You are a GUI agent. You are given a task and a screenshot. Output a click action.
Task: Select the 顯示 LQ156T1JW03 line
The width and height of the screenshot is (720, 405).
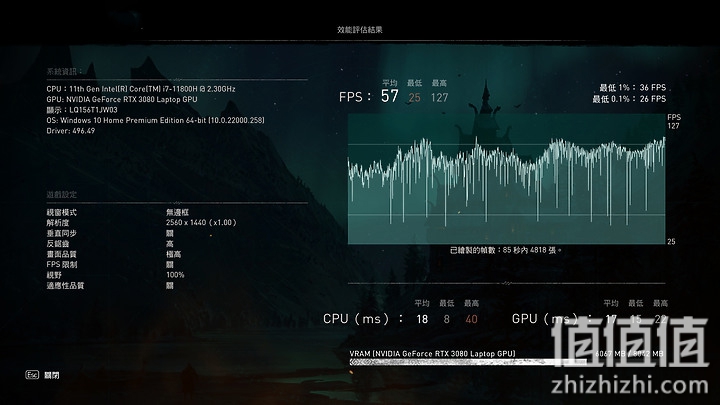(82, 110)
